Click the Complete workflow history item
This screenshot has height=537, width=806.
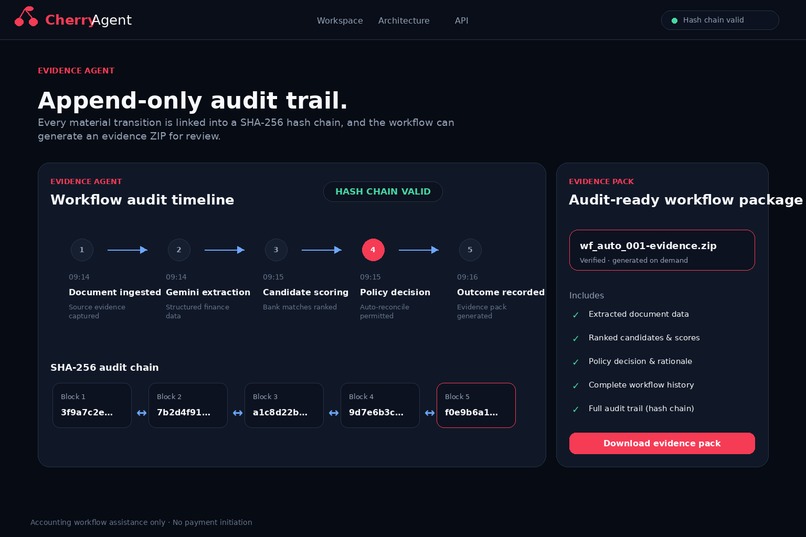pos(641,385)
